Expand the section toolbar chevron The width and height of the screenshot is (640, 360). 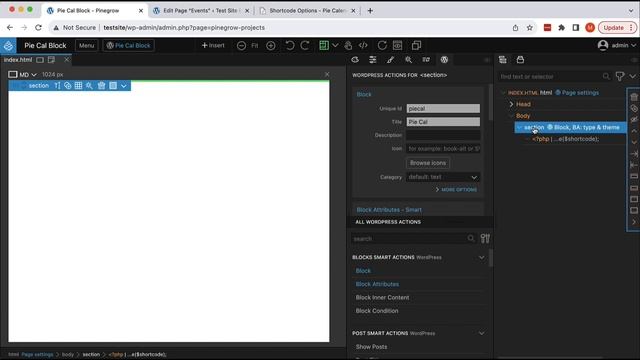(x=124, y=86)
